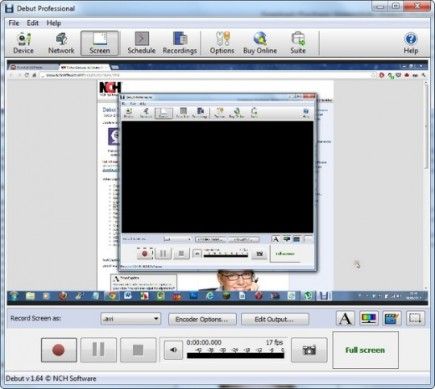
Task: Take a snapshot with the camera button
Action: (309, 350)
